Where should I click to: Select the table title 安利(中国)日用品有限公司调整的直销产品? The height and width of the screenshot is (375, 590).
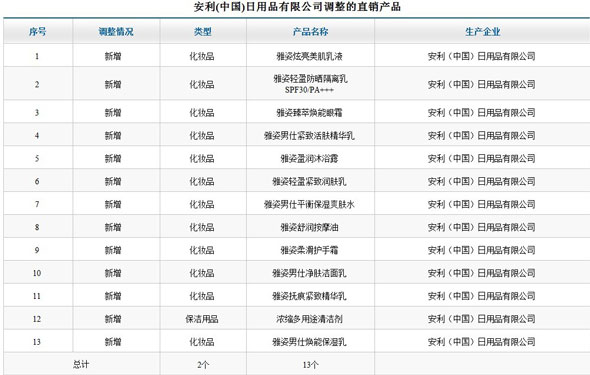coord(297,7)
